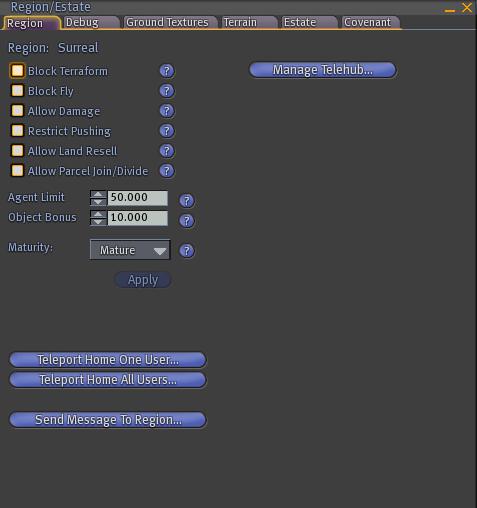Open the Covenant tab
Screen dimensions: 477x508
[369, 22]
